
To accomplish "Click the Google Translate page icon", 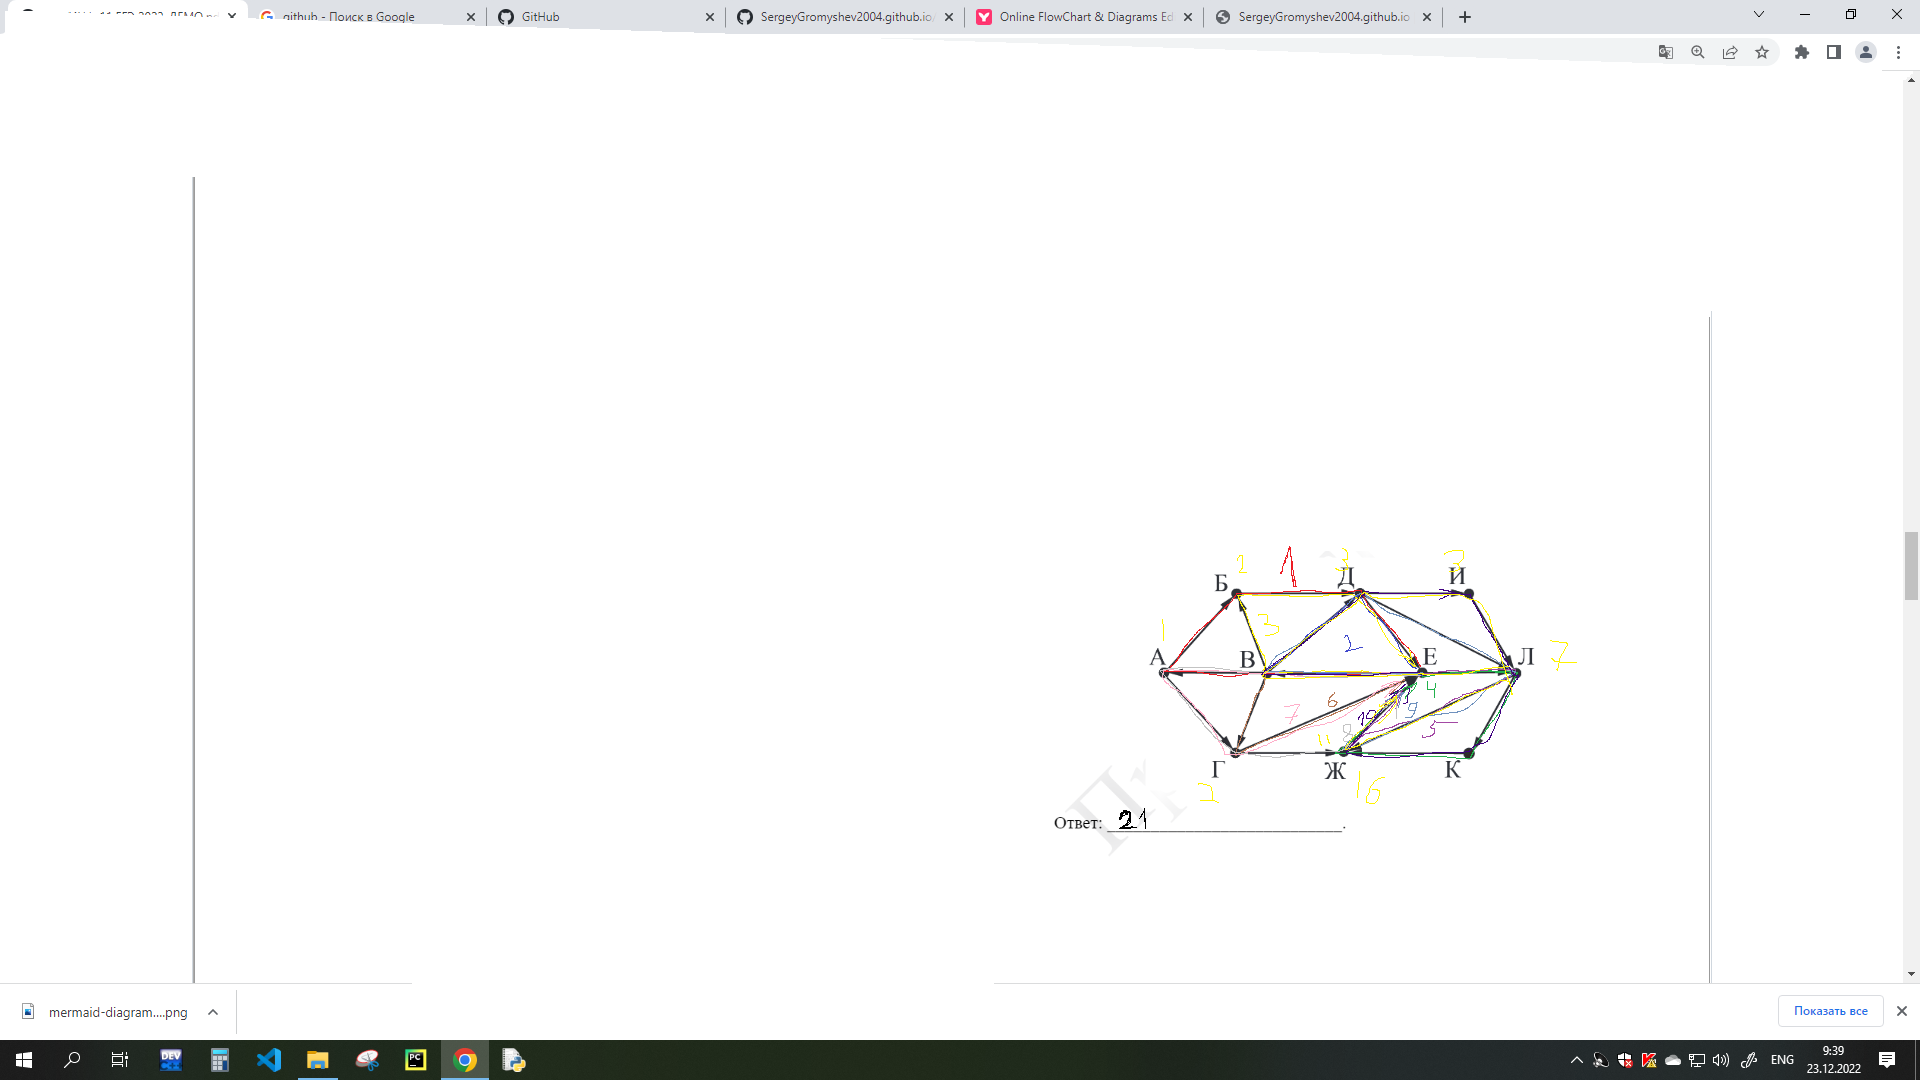I will (x=1666, y=52).
